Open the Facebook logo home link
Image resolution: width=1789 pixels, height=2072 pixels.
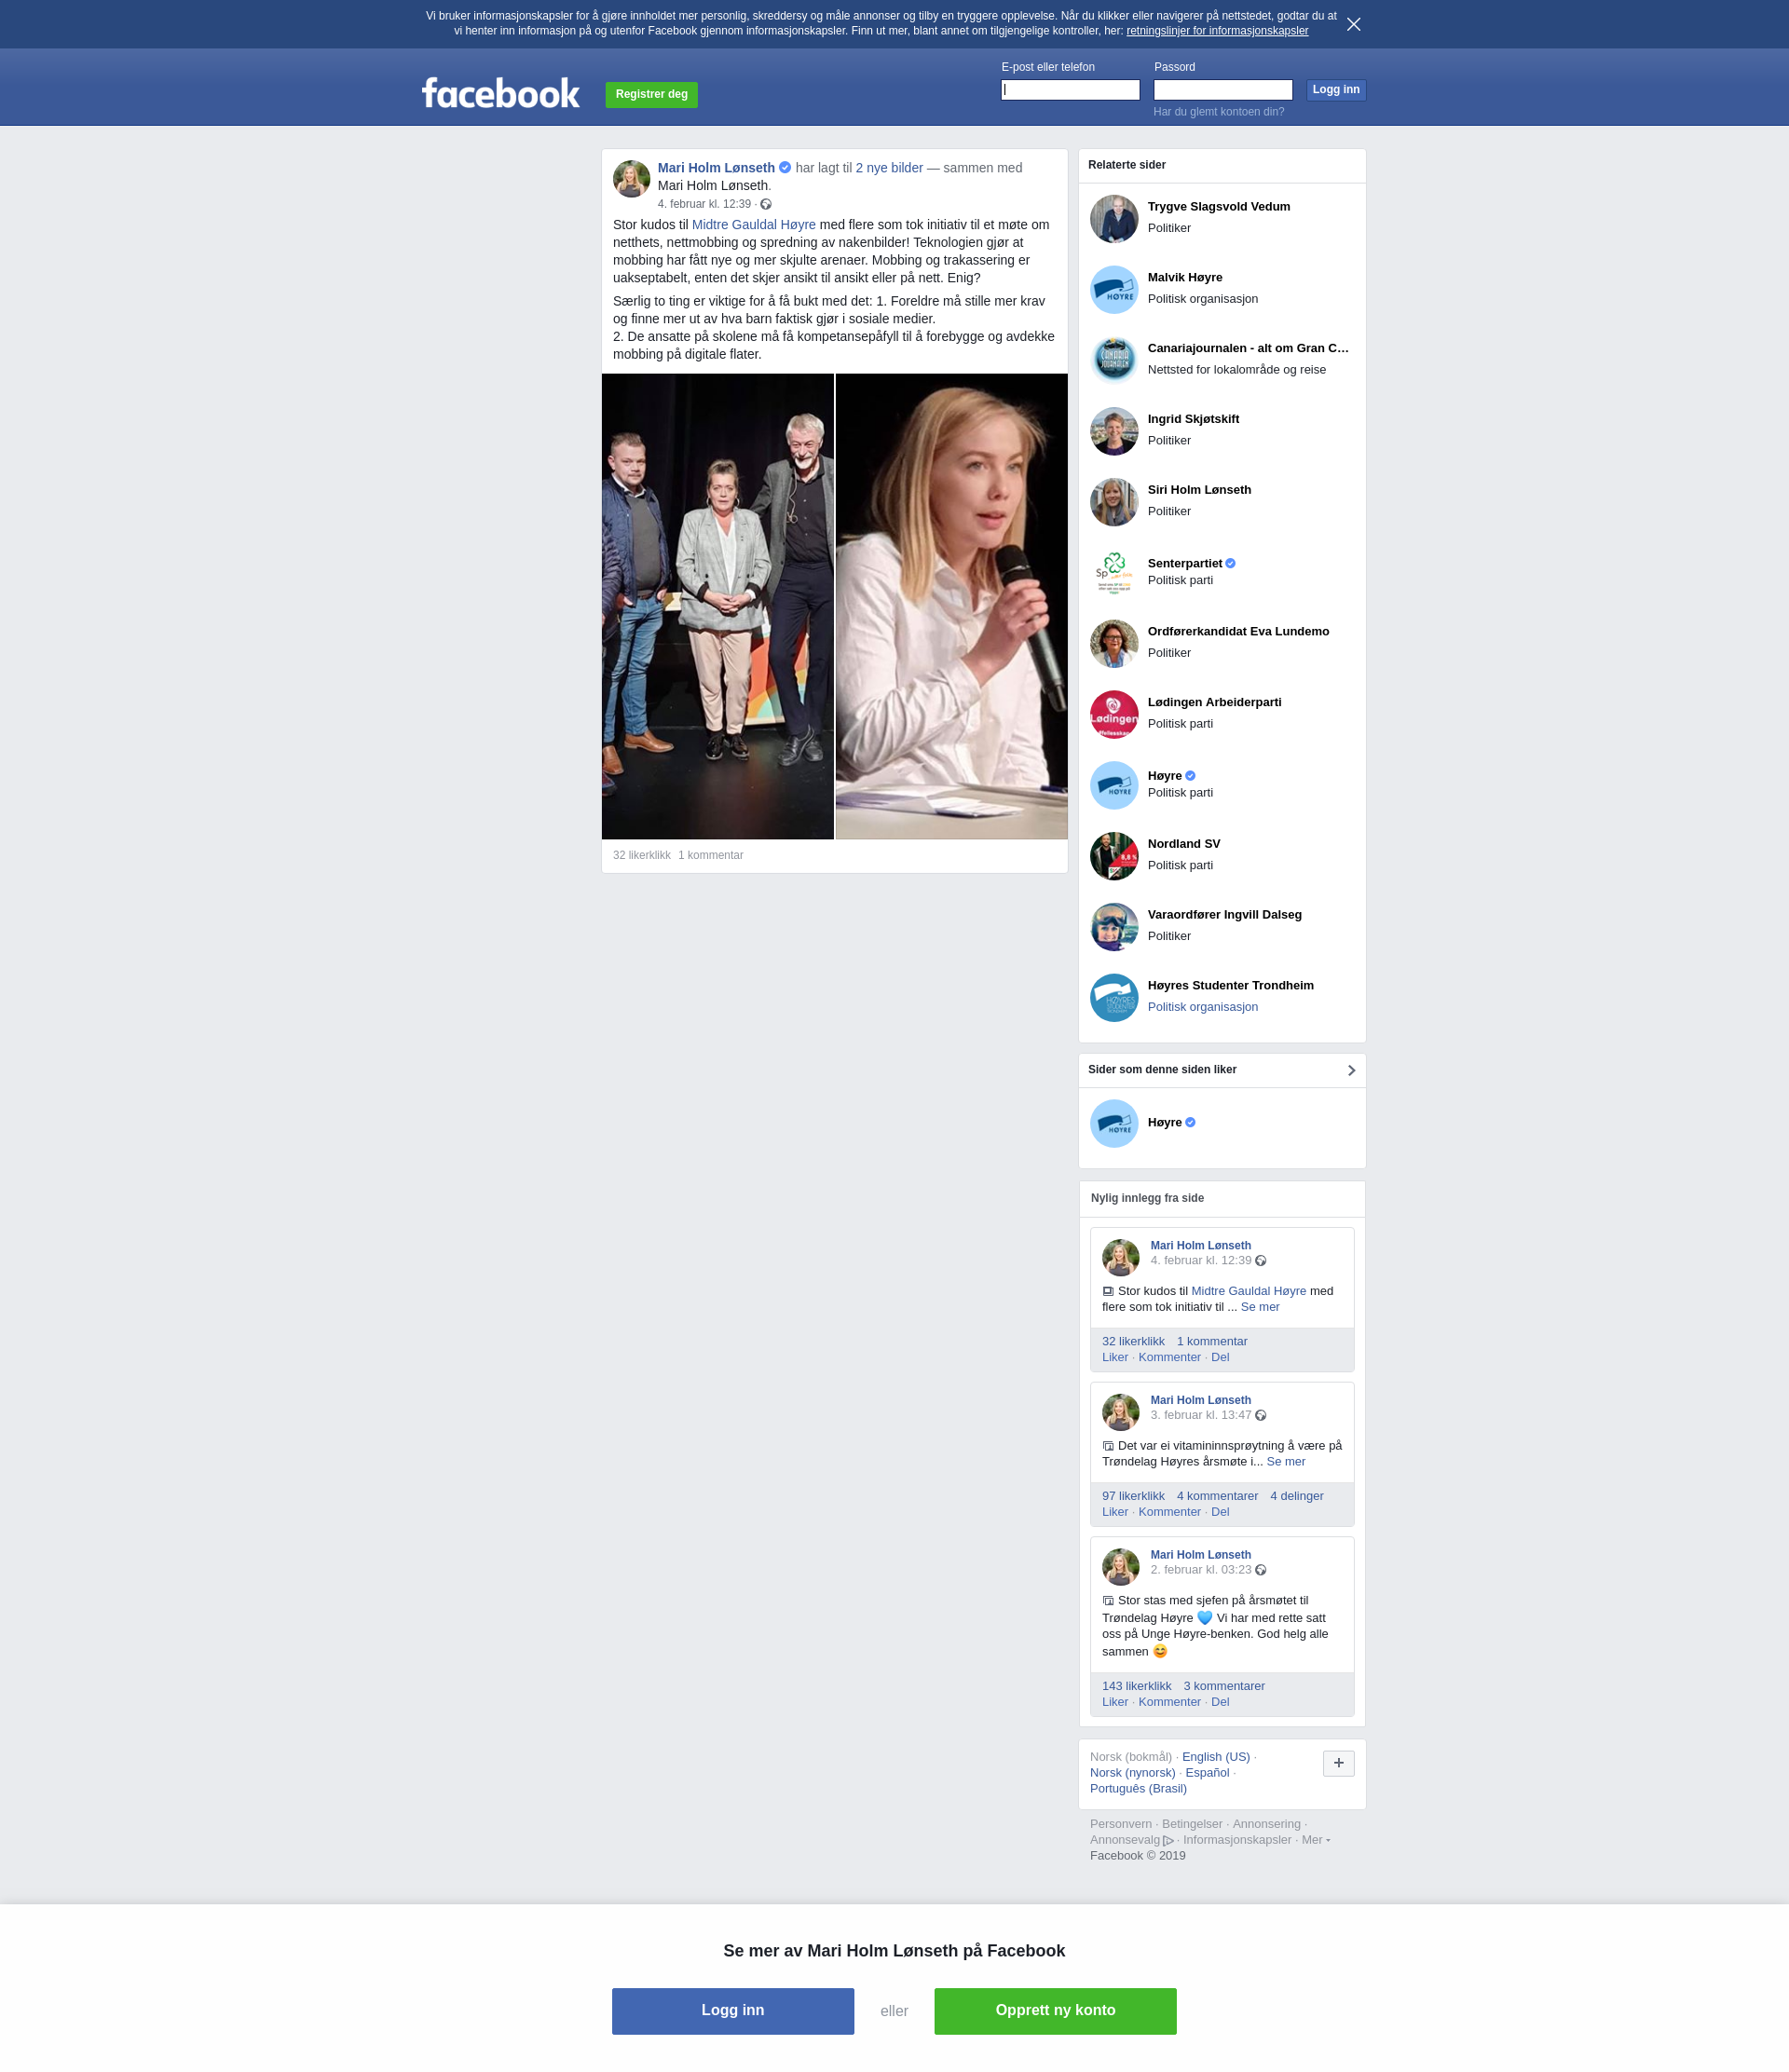click(501, 93)
